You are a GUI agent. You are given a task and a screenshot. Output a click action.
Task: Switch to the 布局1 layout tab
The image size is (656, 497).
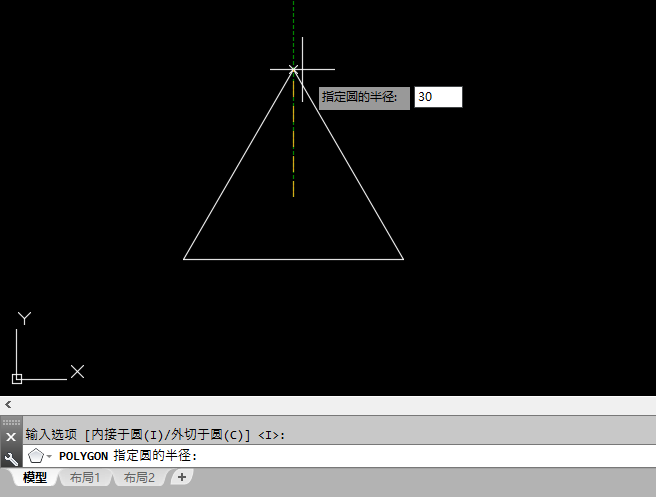(x=85, y=477)
